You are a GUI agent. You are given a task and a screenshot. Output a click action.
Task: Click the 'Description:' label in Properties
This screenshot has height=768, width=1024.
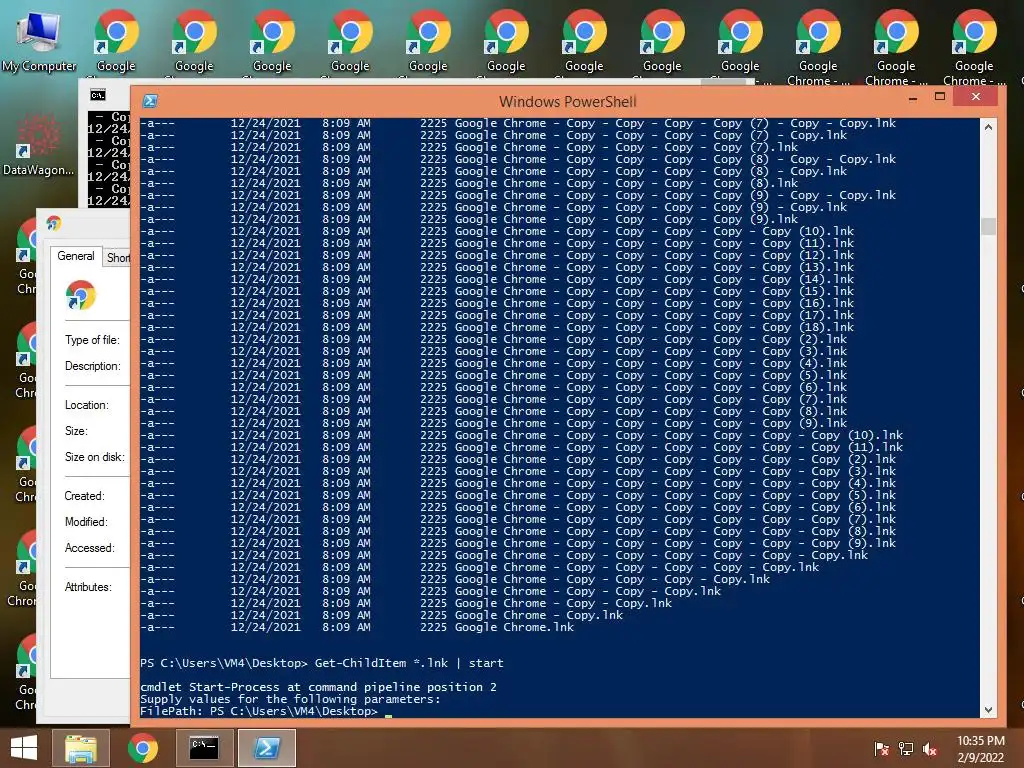(93, 366)
